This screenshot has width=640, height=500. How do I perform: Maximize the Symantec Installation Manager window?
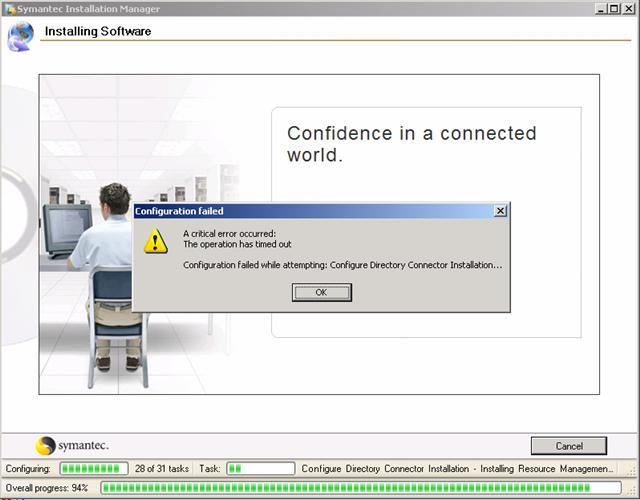click(615, 7)
